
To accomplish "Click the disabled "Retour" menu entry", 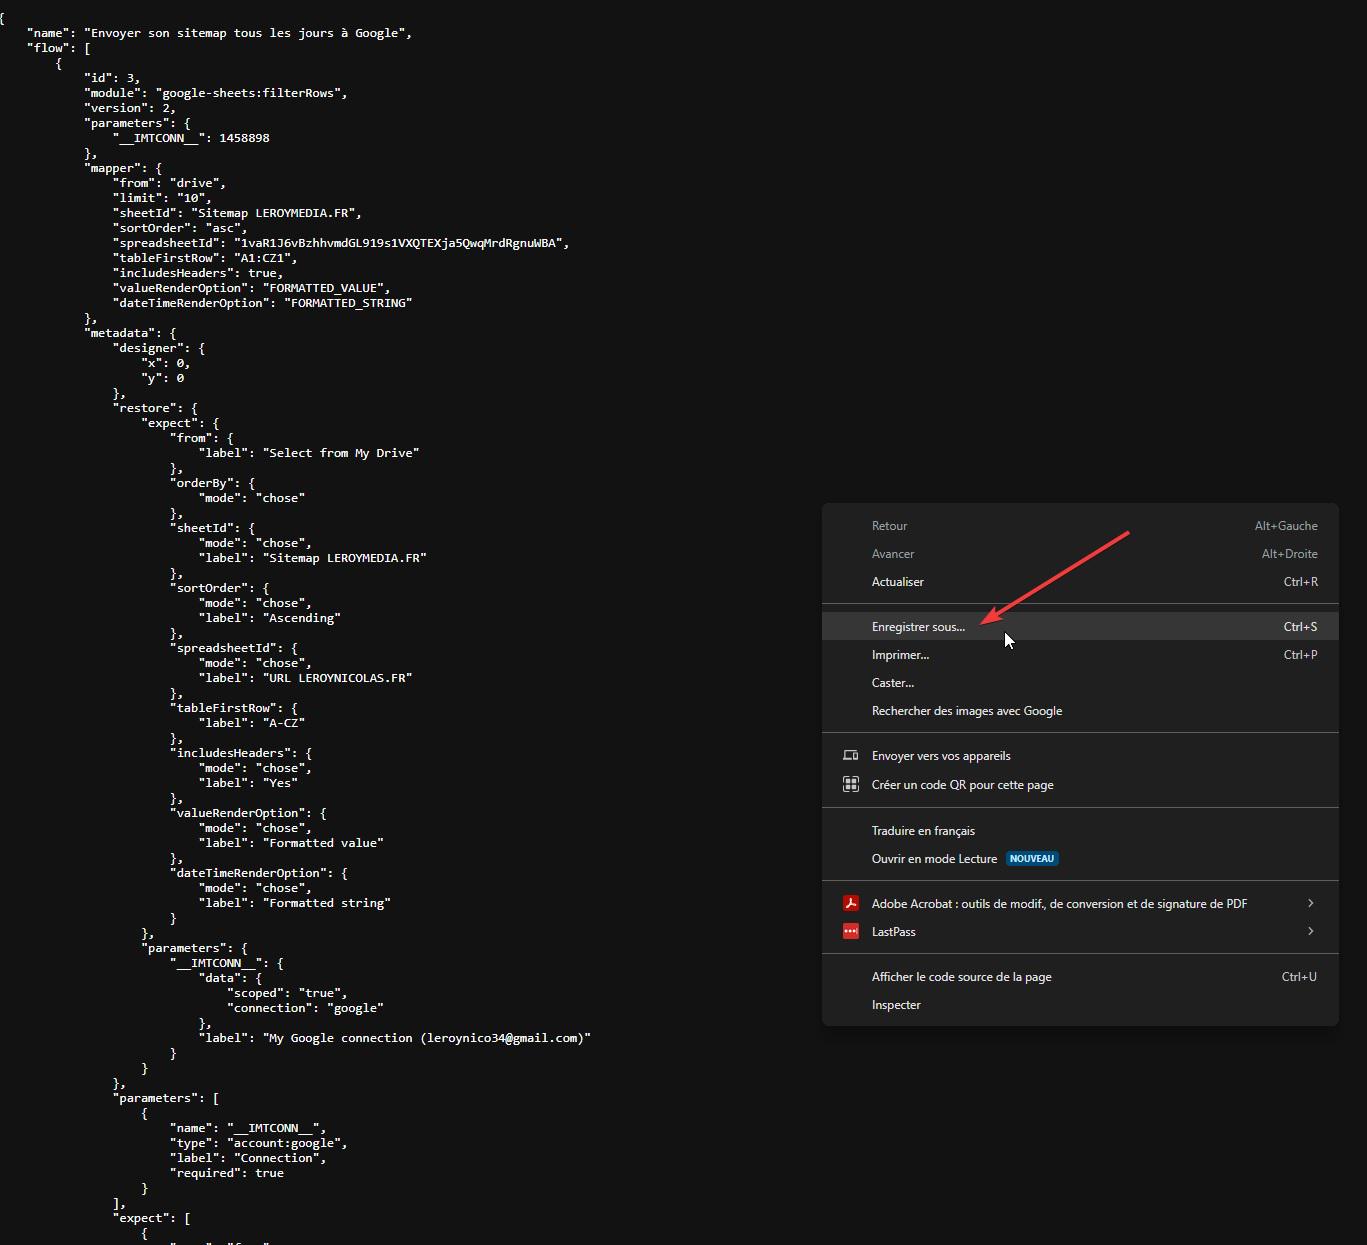I will (x=1080, y=526).
